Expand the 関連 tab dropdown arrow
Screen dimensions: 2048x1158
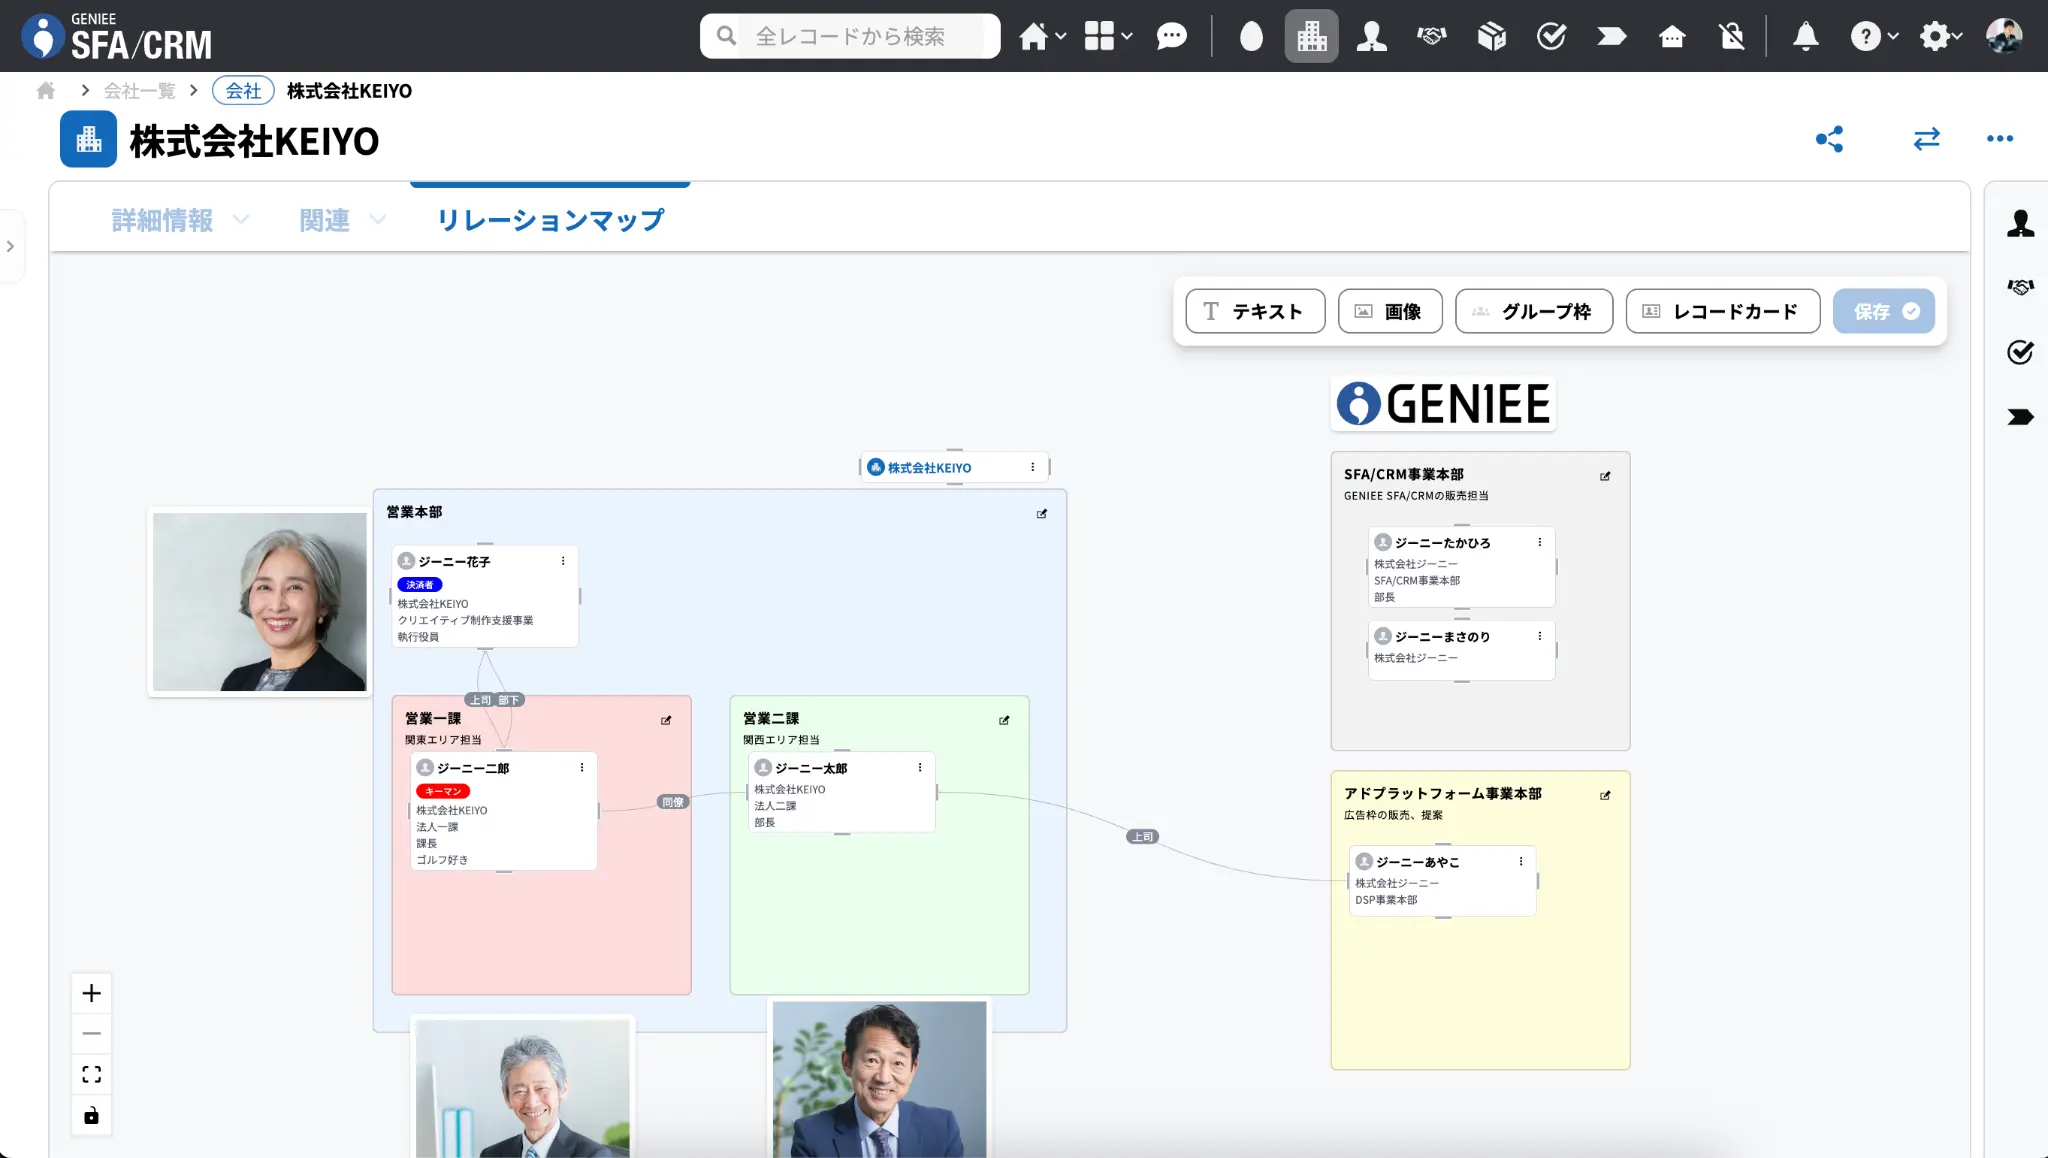377,220
